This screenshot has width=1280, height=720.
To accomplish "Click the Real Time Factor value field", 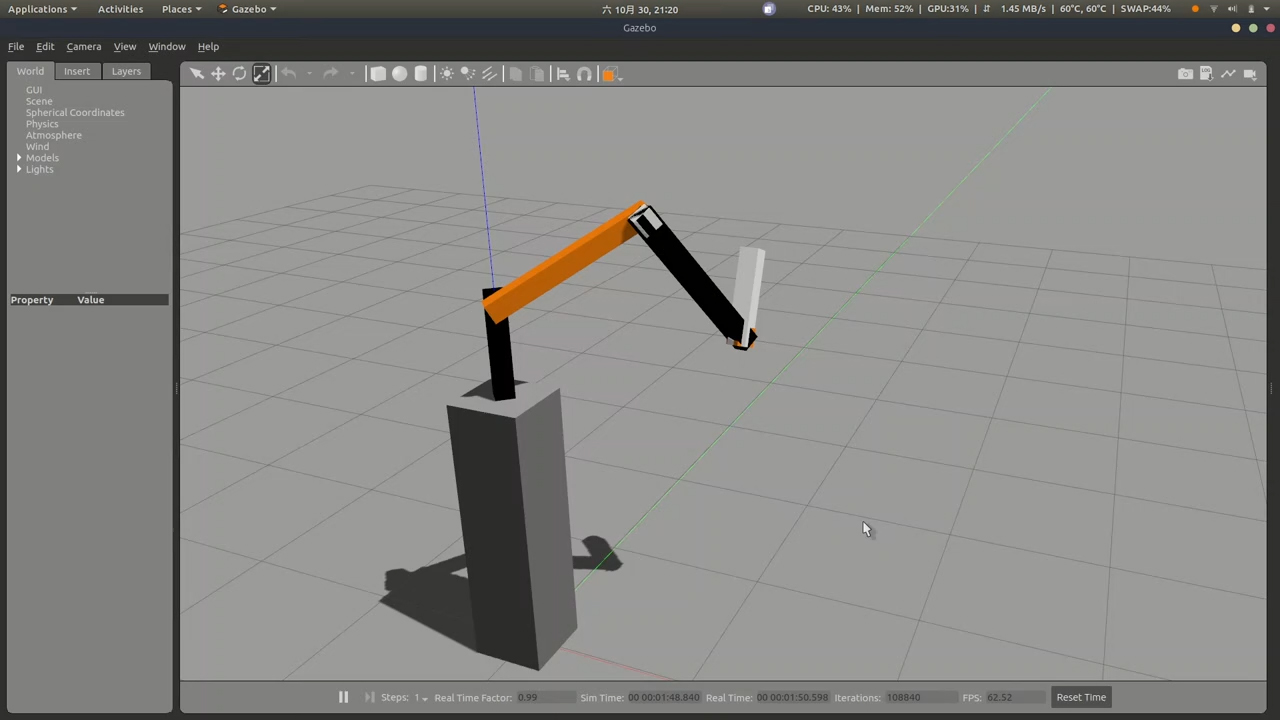I will pos(546,697).
